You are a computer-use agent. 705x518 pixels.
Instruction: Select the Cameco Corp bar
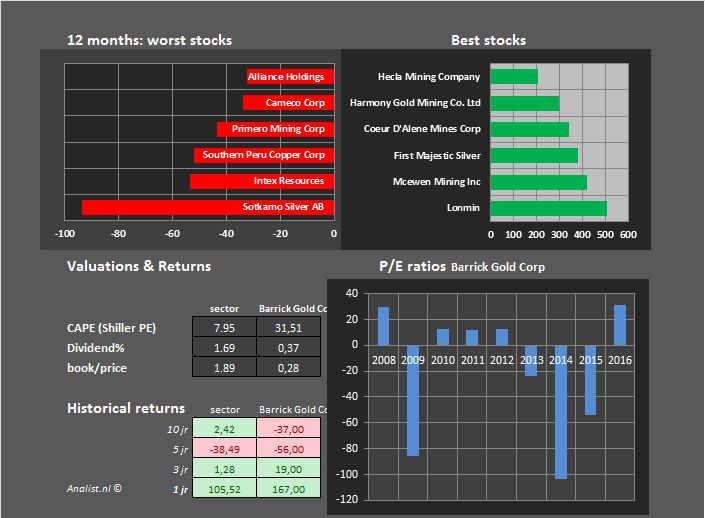pos(288,103)
